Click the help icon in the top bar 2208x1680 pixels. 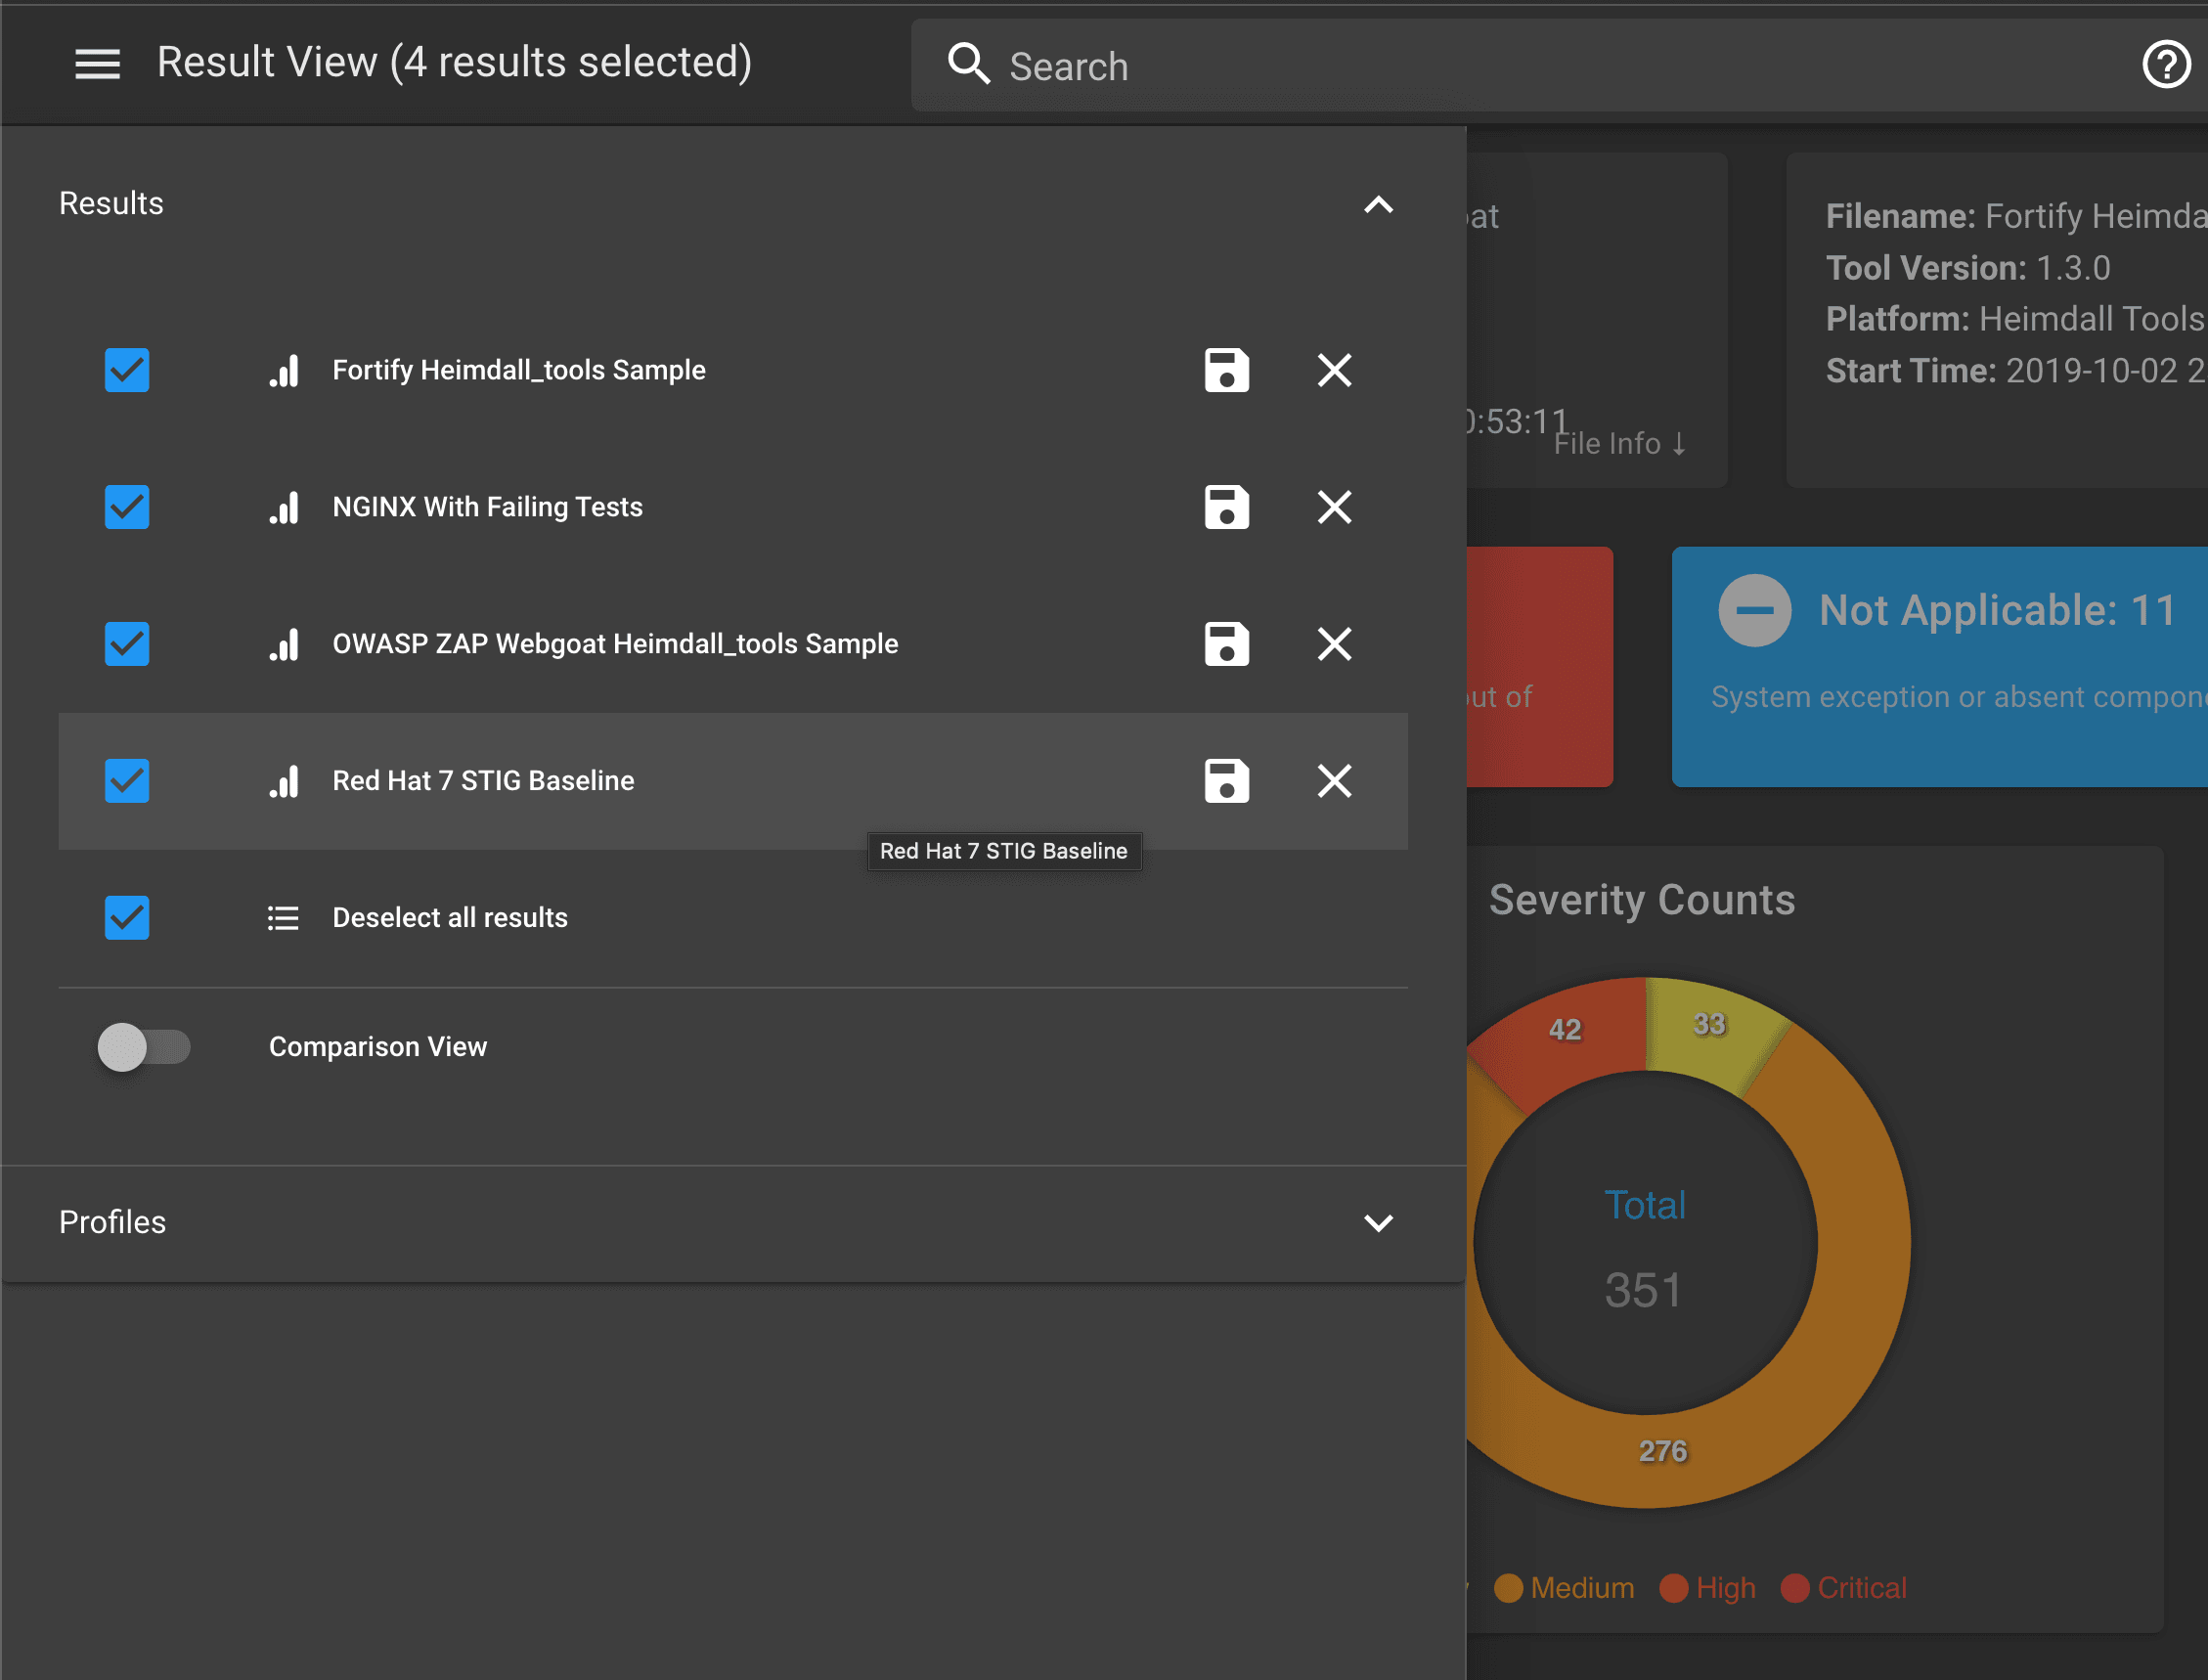pos(2166,63)
